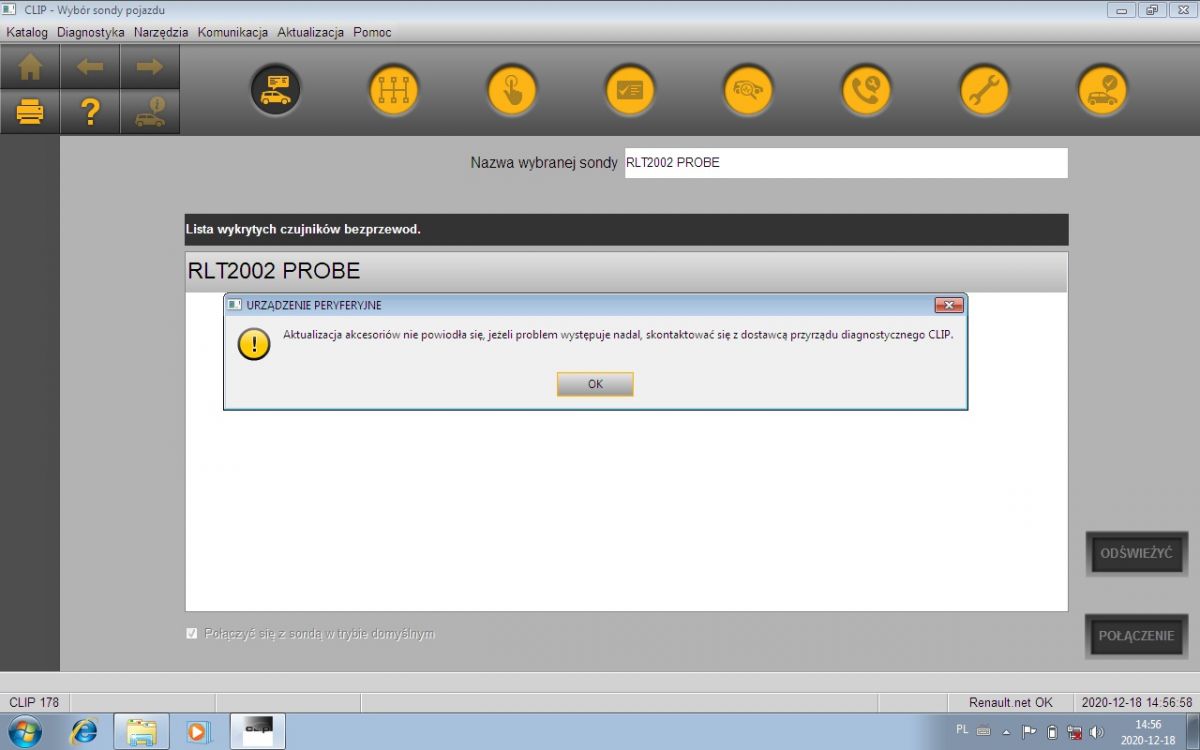The image size is (1200, 750).
Task: Open File Explorer from taskbar
Action: pos(141,732)
